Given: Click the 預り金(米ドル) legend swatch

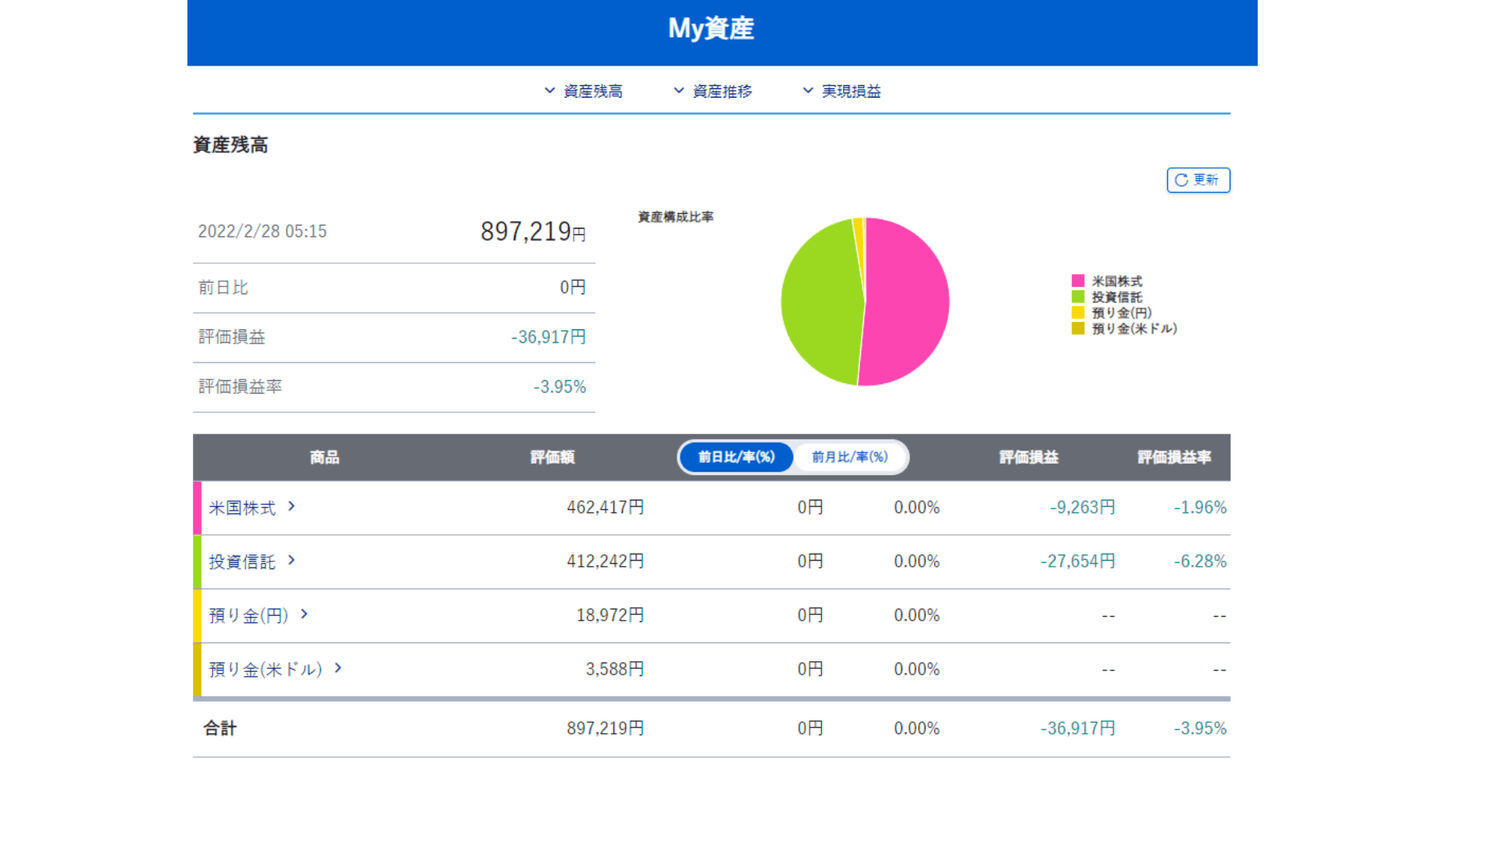Looking at the screenshot, I should click(1078, 328).
